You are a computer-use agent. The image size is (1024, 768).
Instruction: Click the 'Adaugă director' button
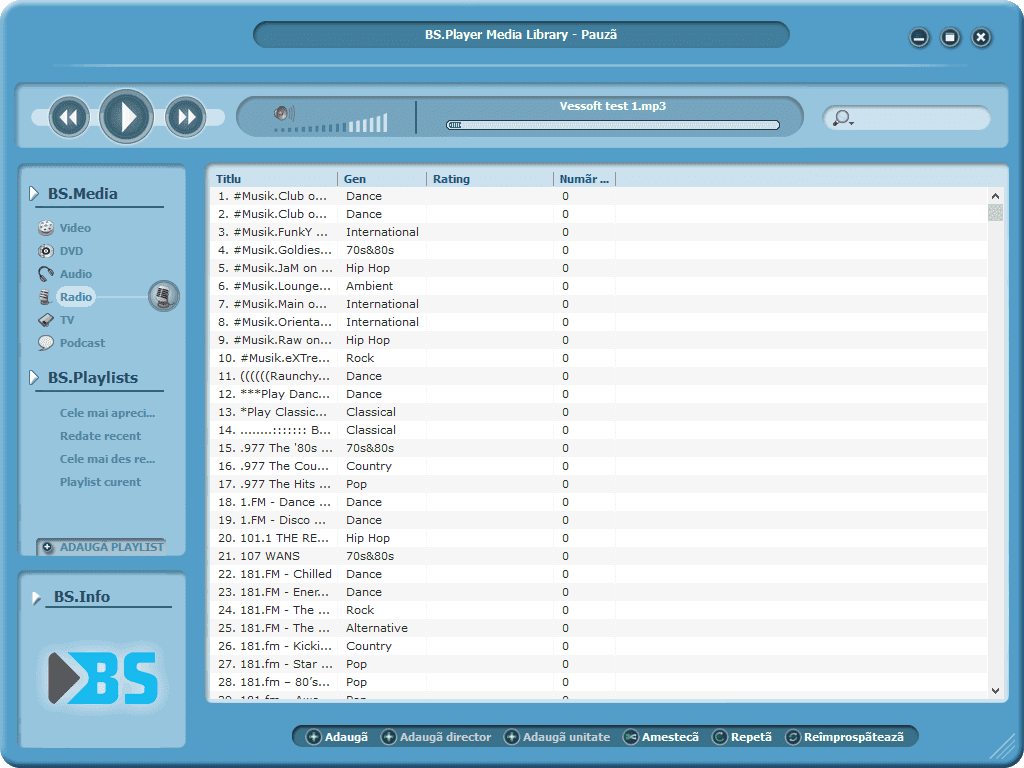pos(436,737)
